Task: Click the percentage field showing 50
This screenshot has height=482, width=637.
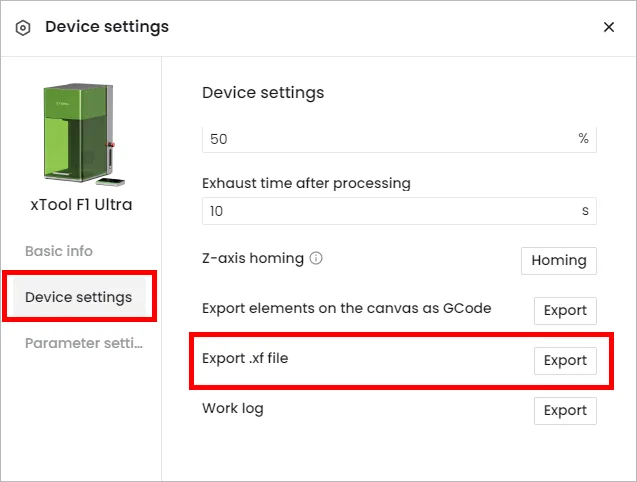Action: click(399, 139)
